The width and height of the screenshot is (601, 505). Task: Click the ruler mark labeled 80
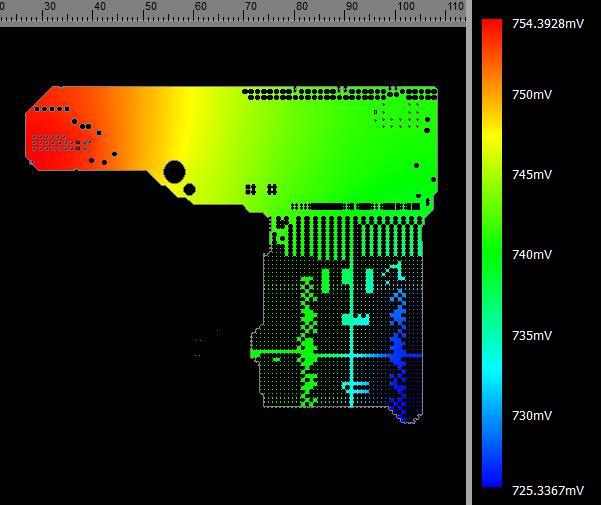(302, 8)
